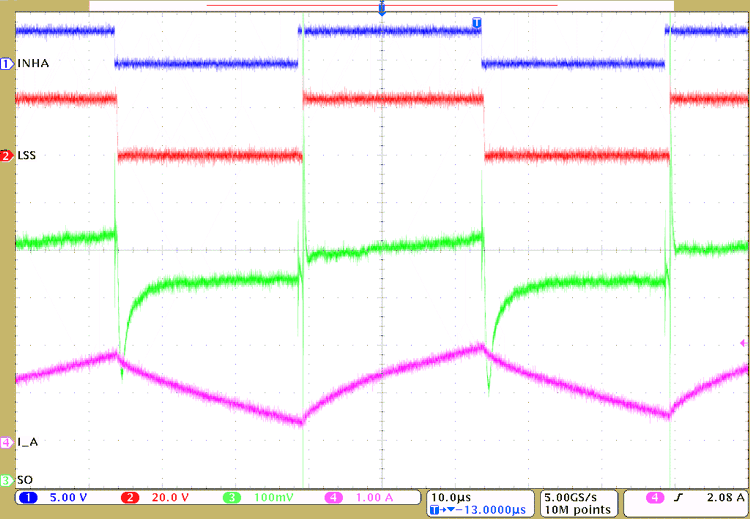Click the waveform record overview bar at top
750x519 pixels.
[381, 5]
